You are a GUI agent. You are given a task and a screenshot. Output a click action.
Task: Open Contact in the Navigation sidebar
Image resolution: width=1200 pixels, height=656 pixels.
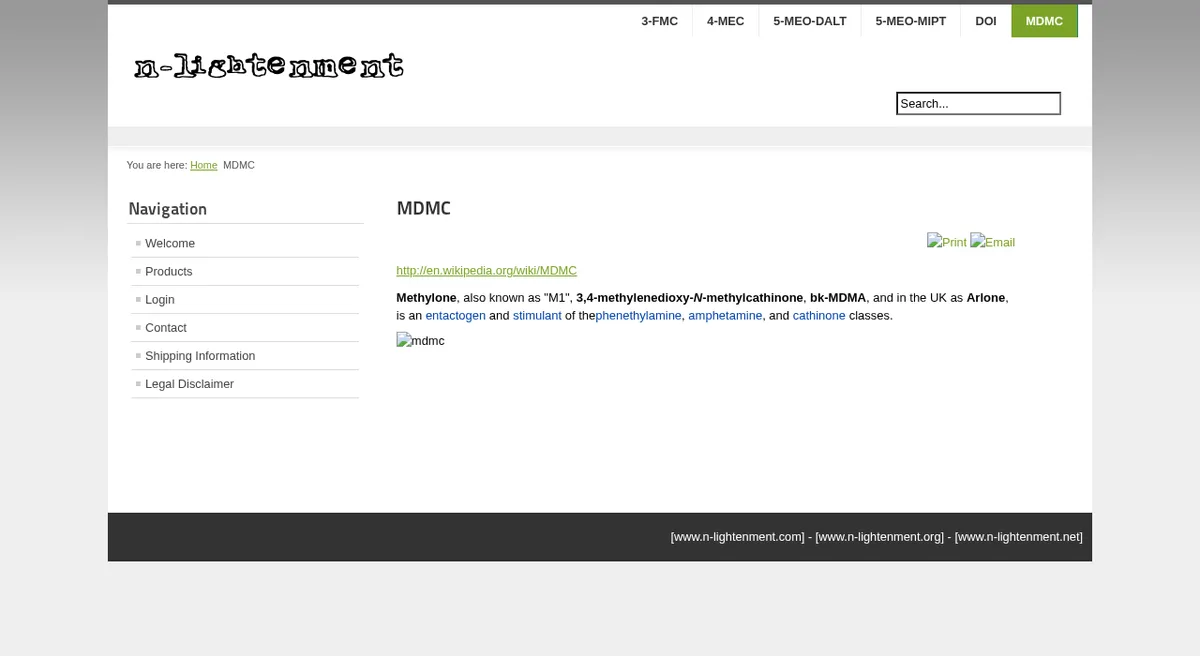(x=245, y=327)
